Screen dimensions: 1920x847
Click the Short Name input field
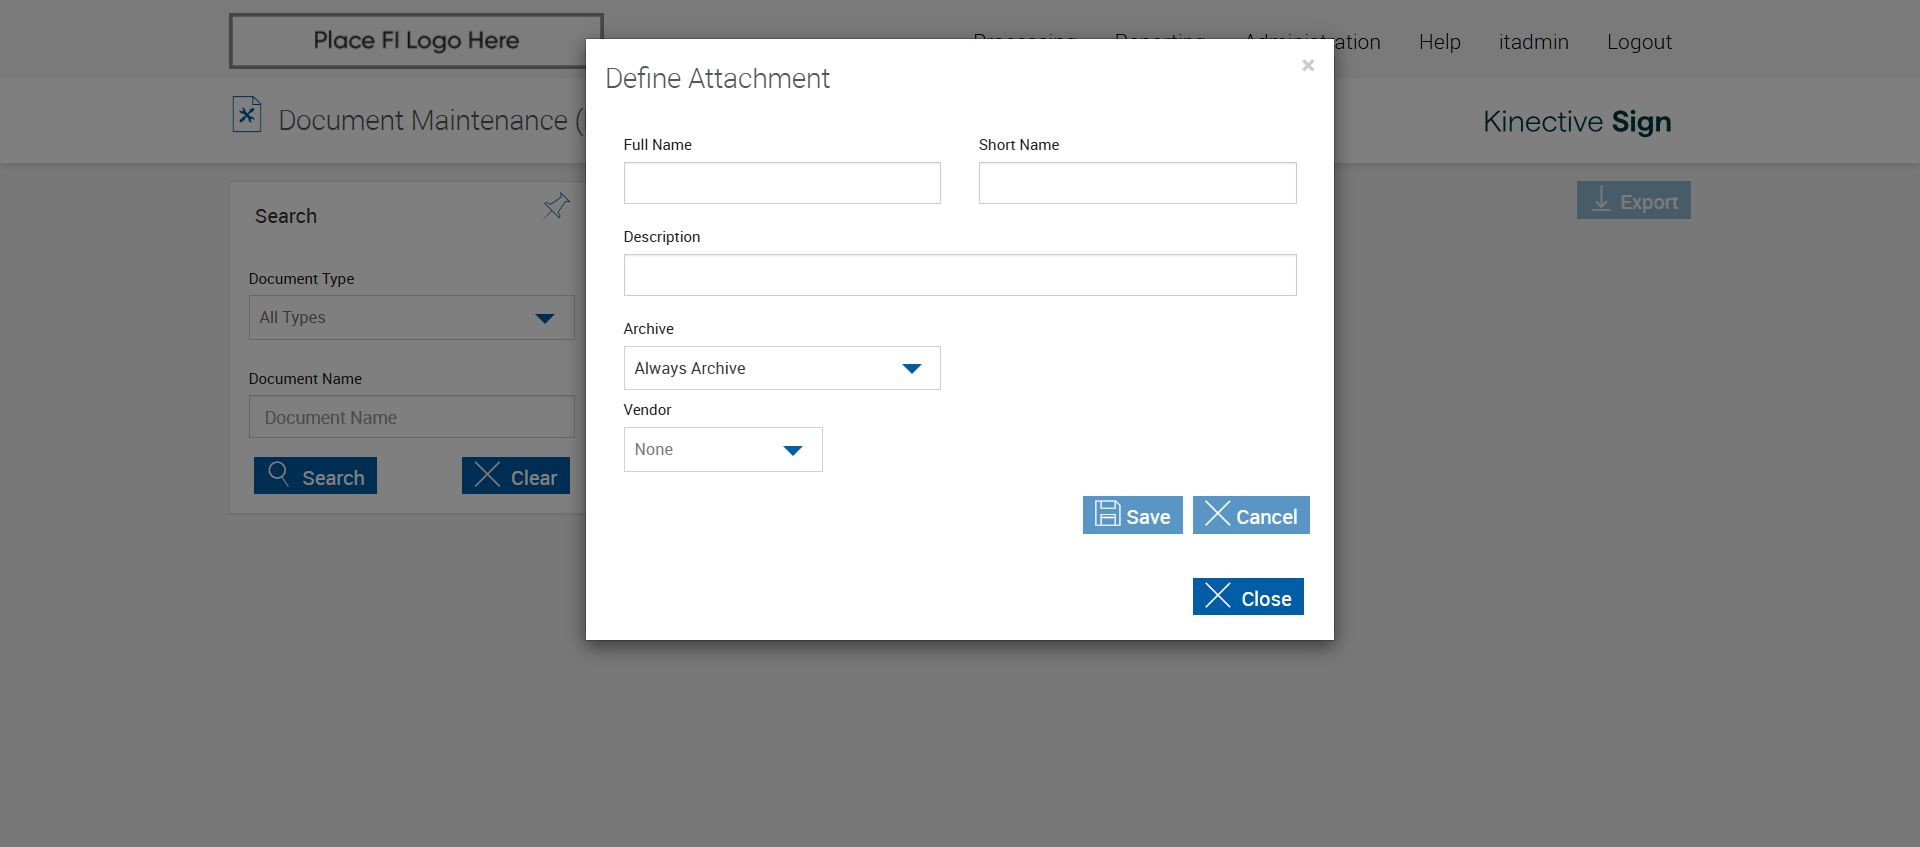coord(1137,183)
